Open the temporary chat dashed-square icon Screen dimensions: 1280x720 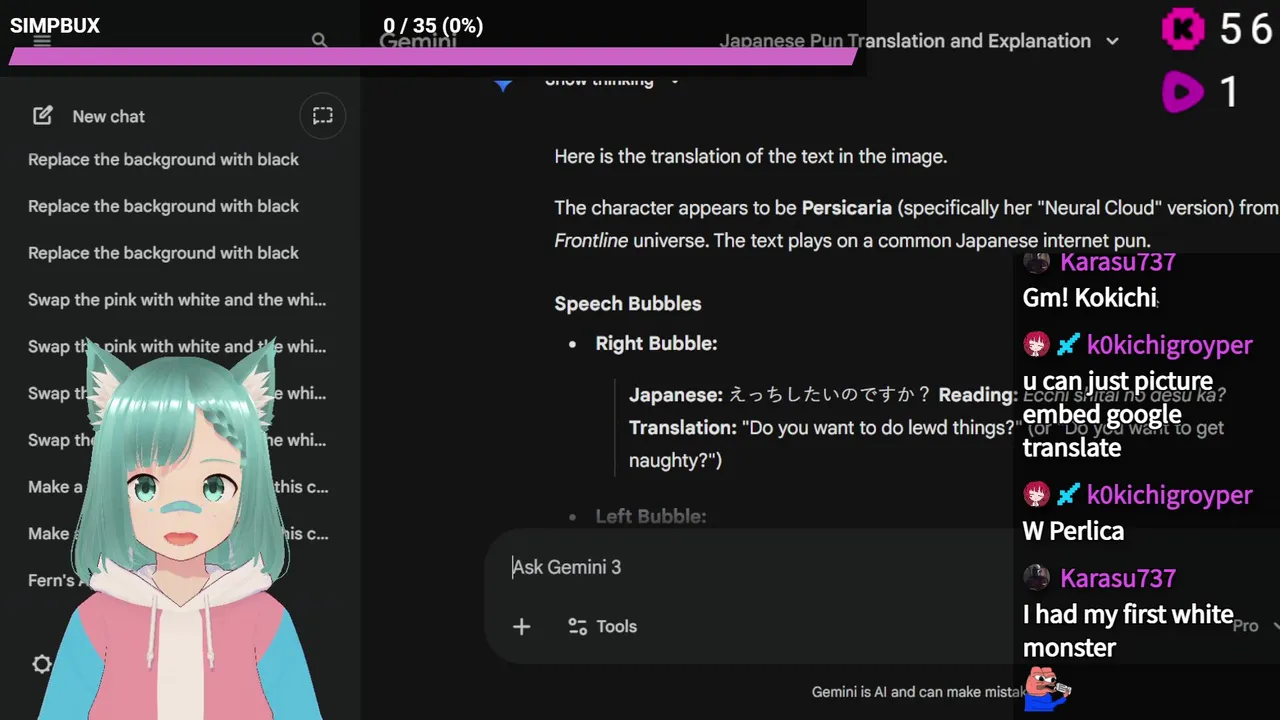[x=322, y=116]
